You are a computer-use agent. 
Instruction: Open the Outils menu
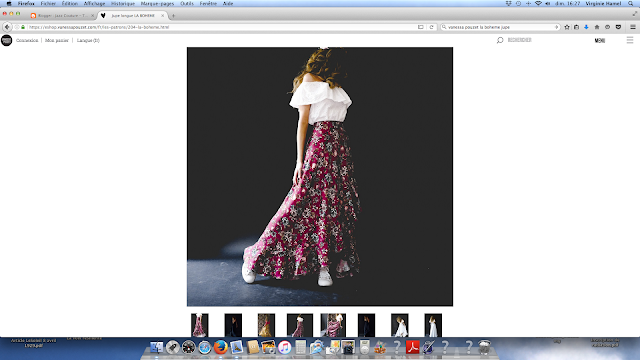click(x=187, y=3)
